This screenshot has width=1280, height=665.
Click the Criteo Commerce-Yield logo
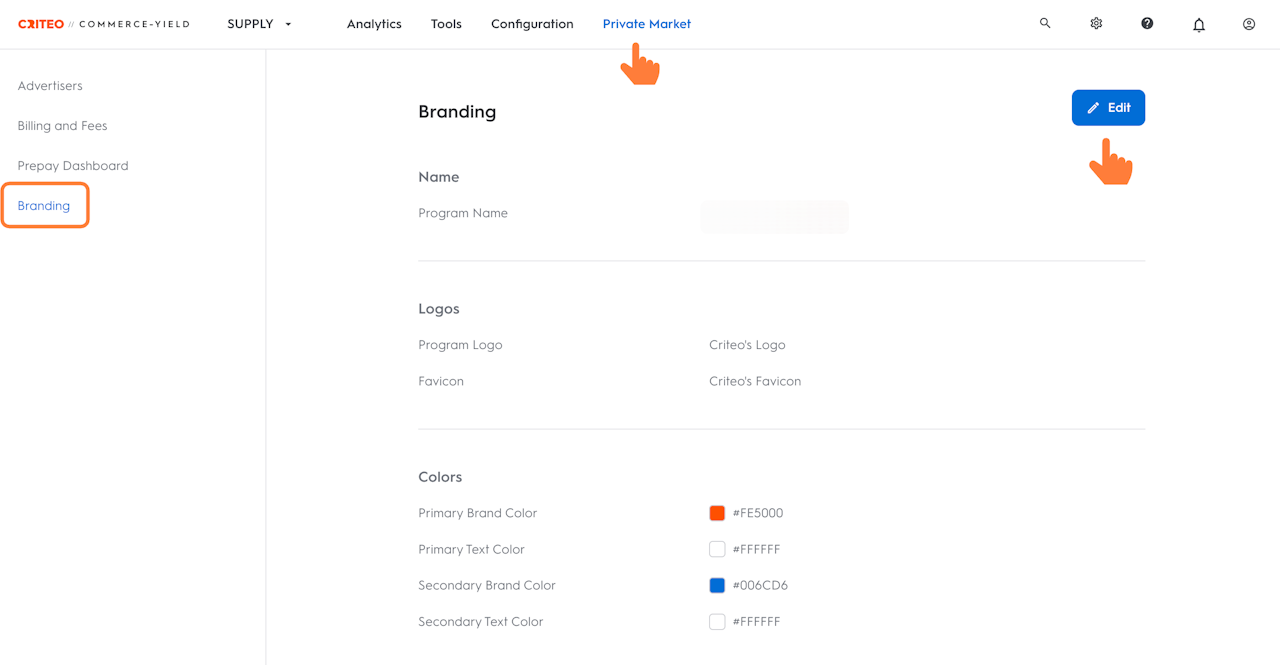coord(103,24)
